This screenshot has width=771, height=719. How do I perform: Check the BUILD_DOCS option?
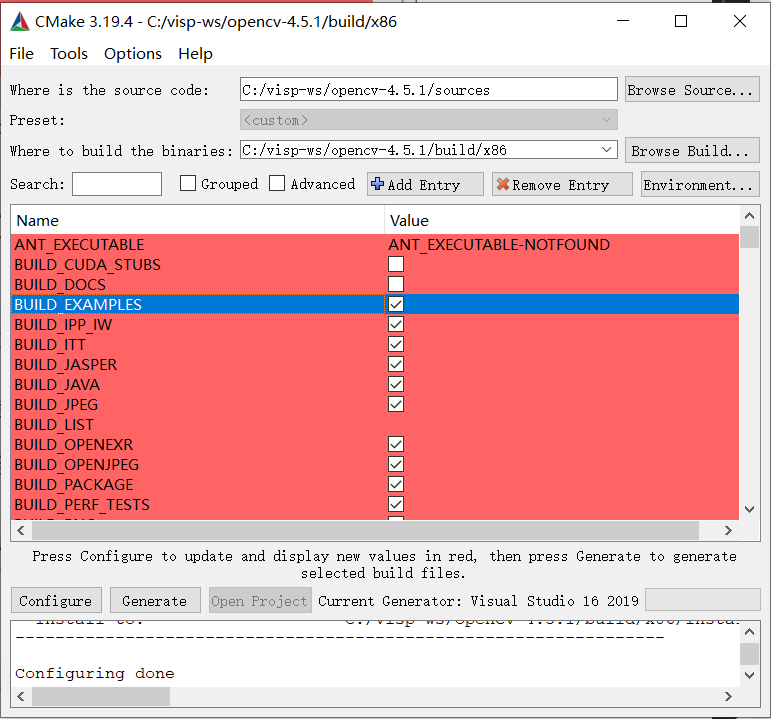pyautogui.click(x=396, y=284)
